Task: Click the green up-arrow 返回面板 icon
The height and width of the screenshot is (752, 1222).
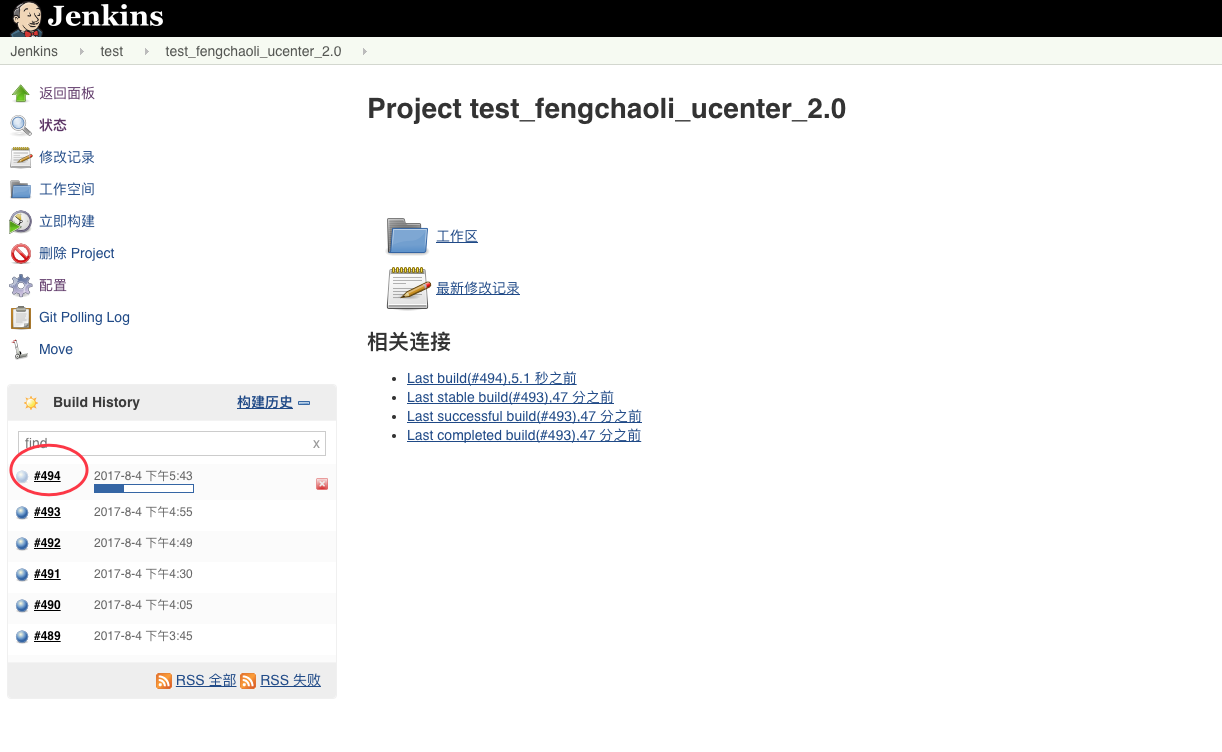Action: tap(21, 93)
